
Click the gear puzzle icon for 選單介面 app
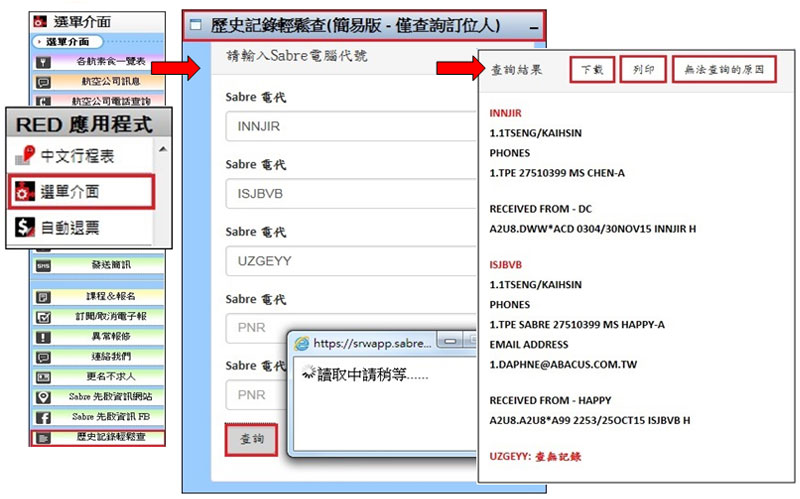(24, 192)
